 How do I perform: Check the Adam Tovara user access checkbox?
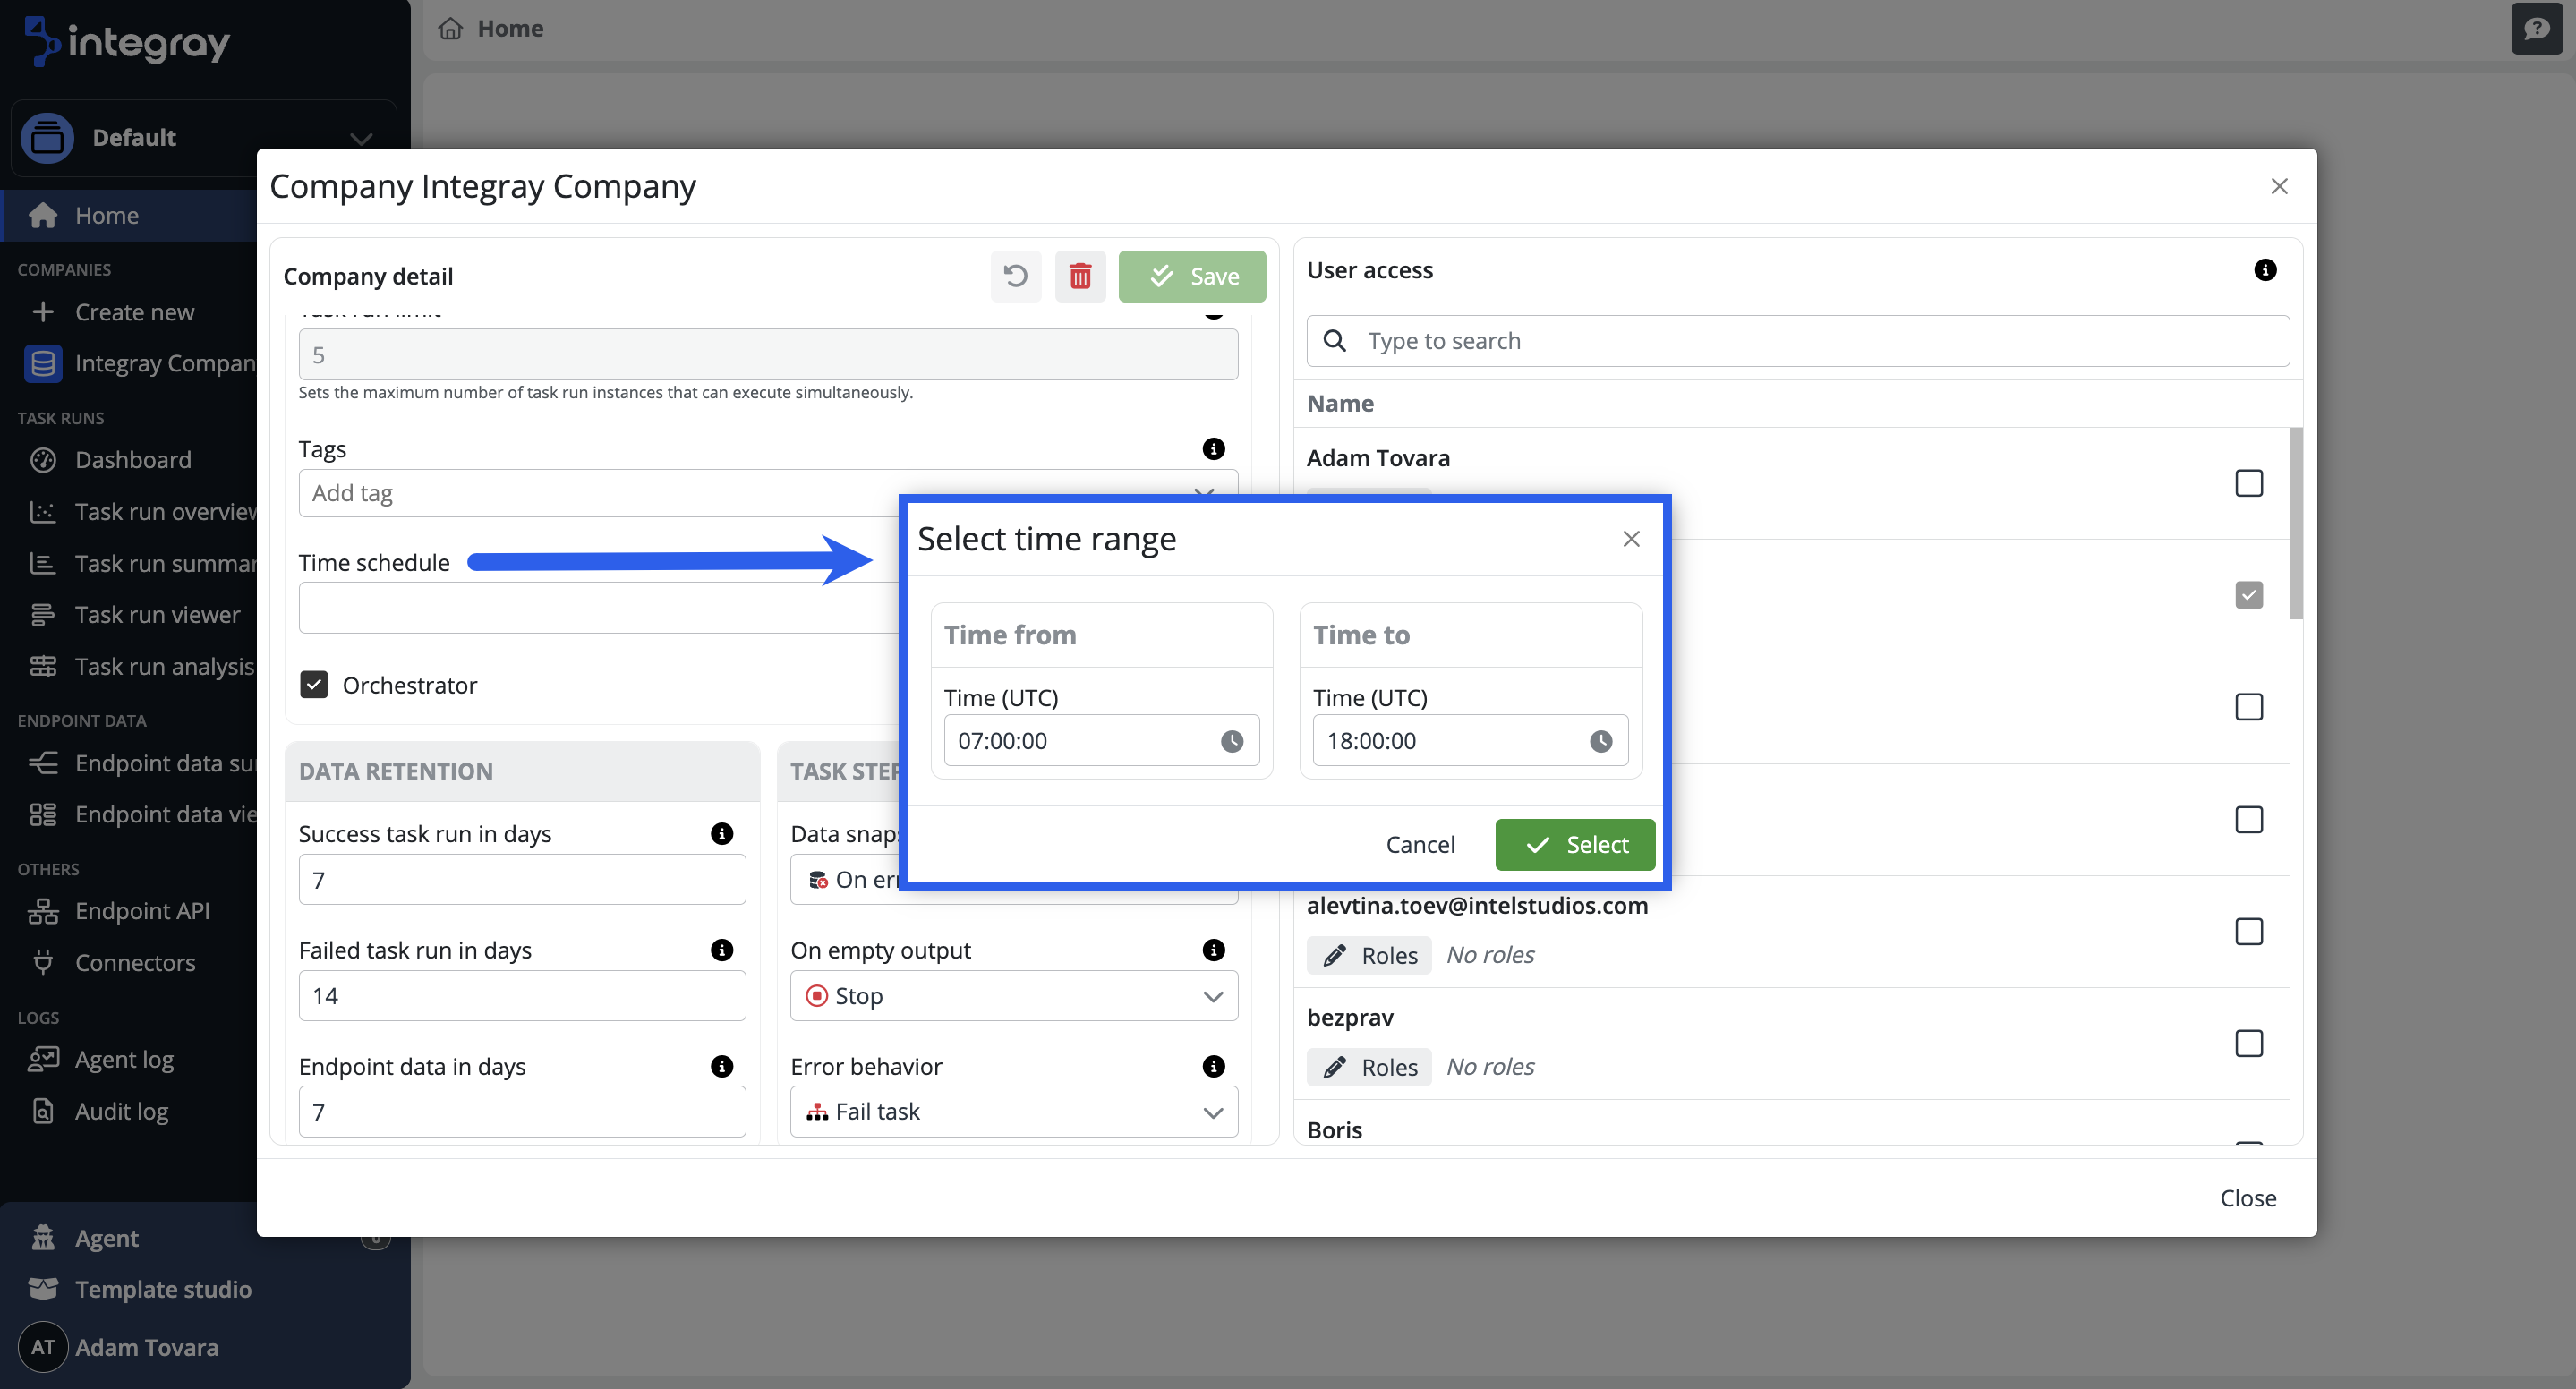pos(2248,483)
